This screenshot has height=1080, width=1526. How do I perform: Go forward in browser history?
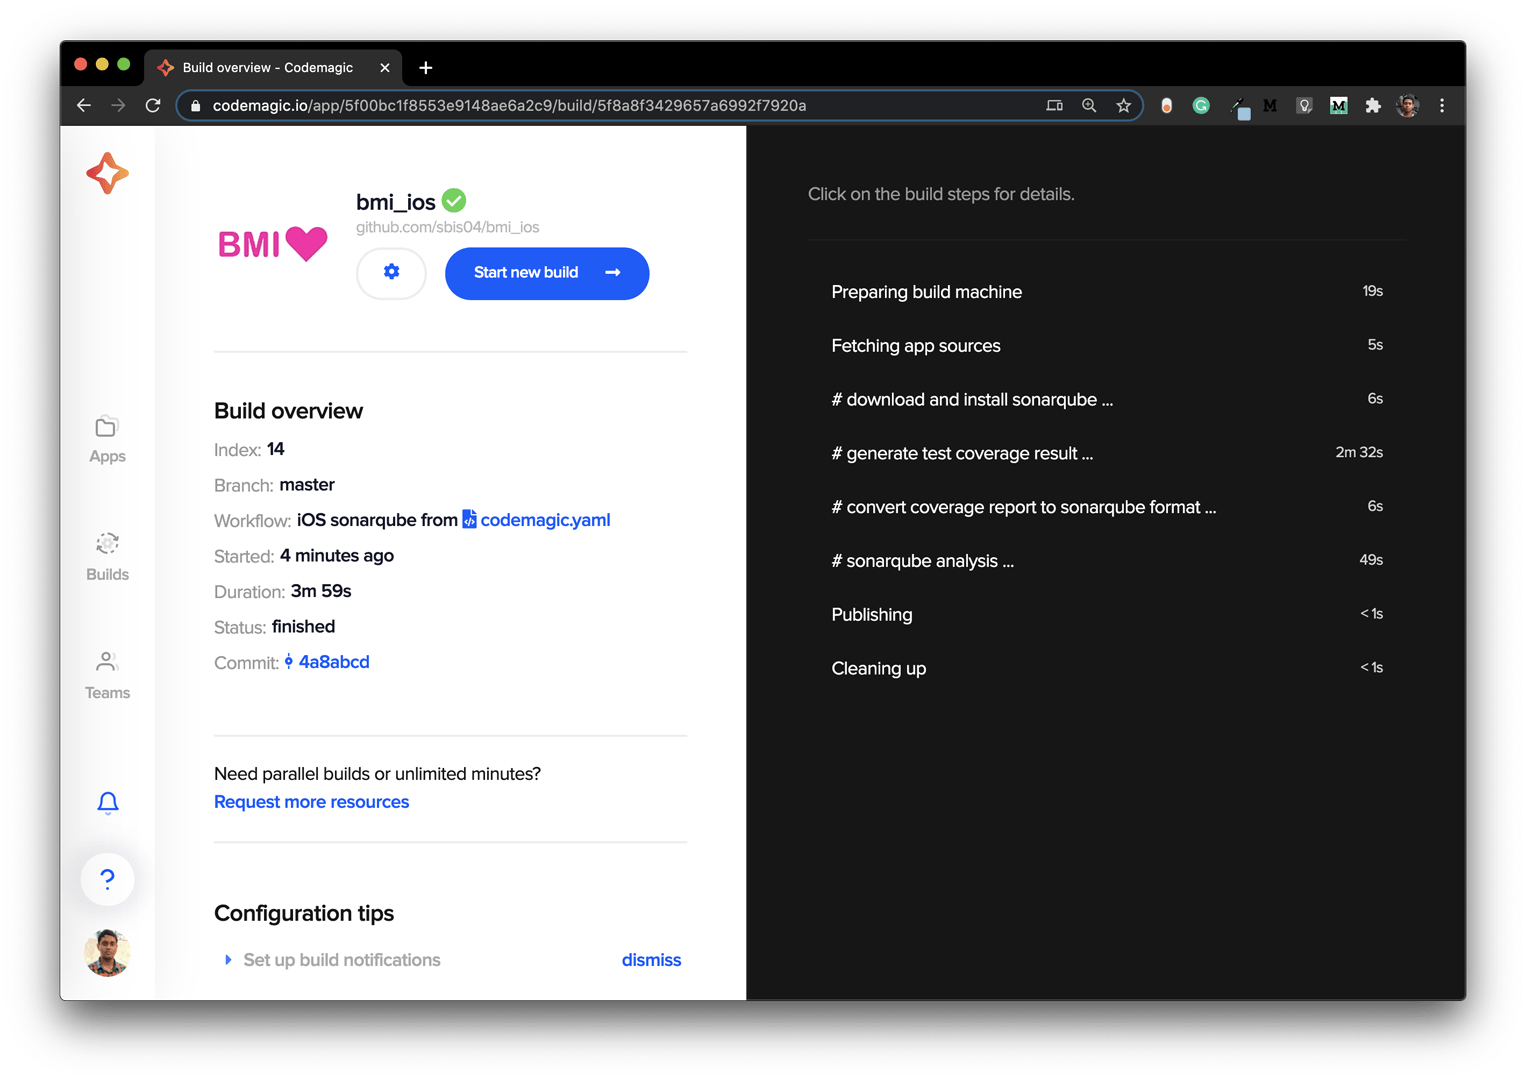coord(118,105)
